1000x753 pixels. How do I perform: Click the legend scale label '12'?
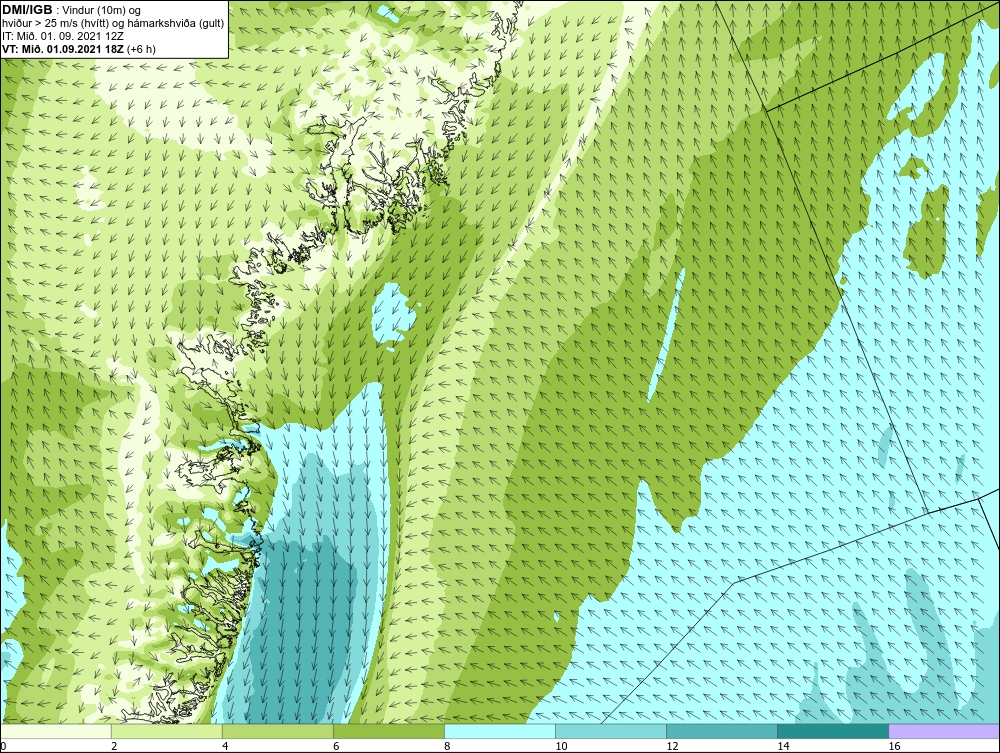click(672, 746)
